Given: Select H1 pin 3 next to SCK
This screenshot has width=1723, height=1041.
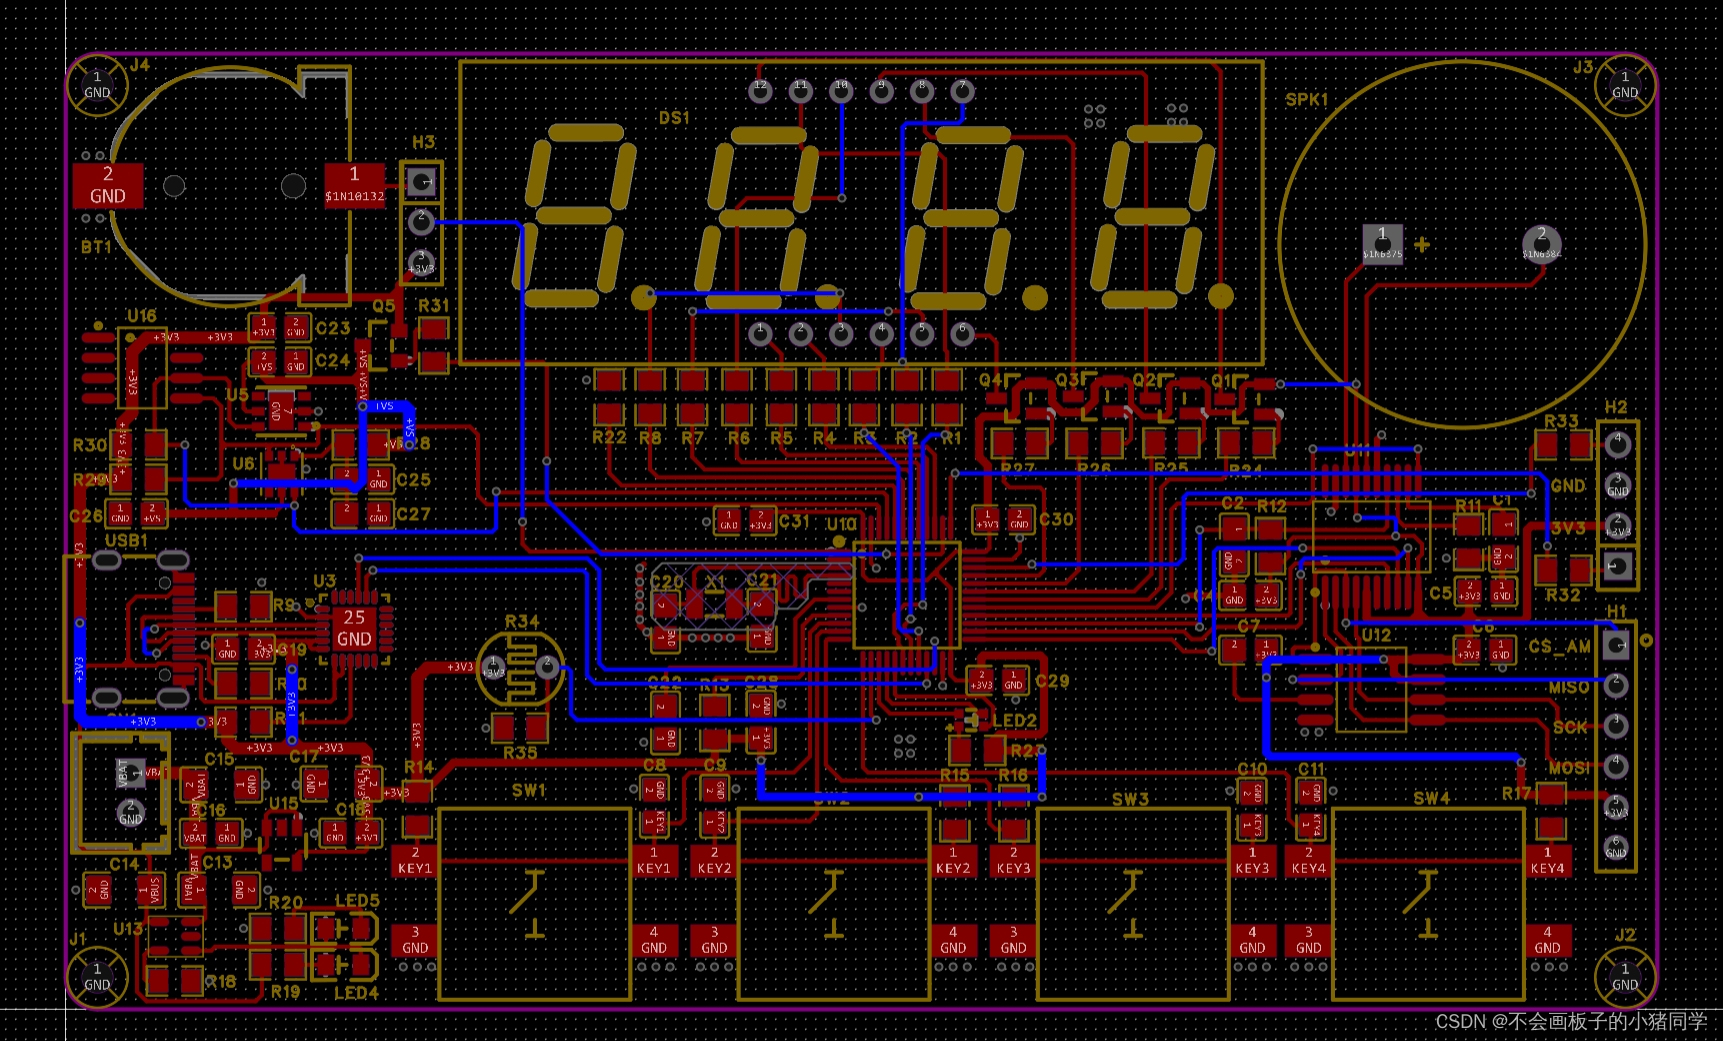Looking at the screenshot, I should tap(1616, 725).
